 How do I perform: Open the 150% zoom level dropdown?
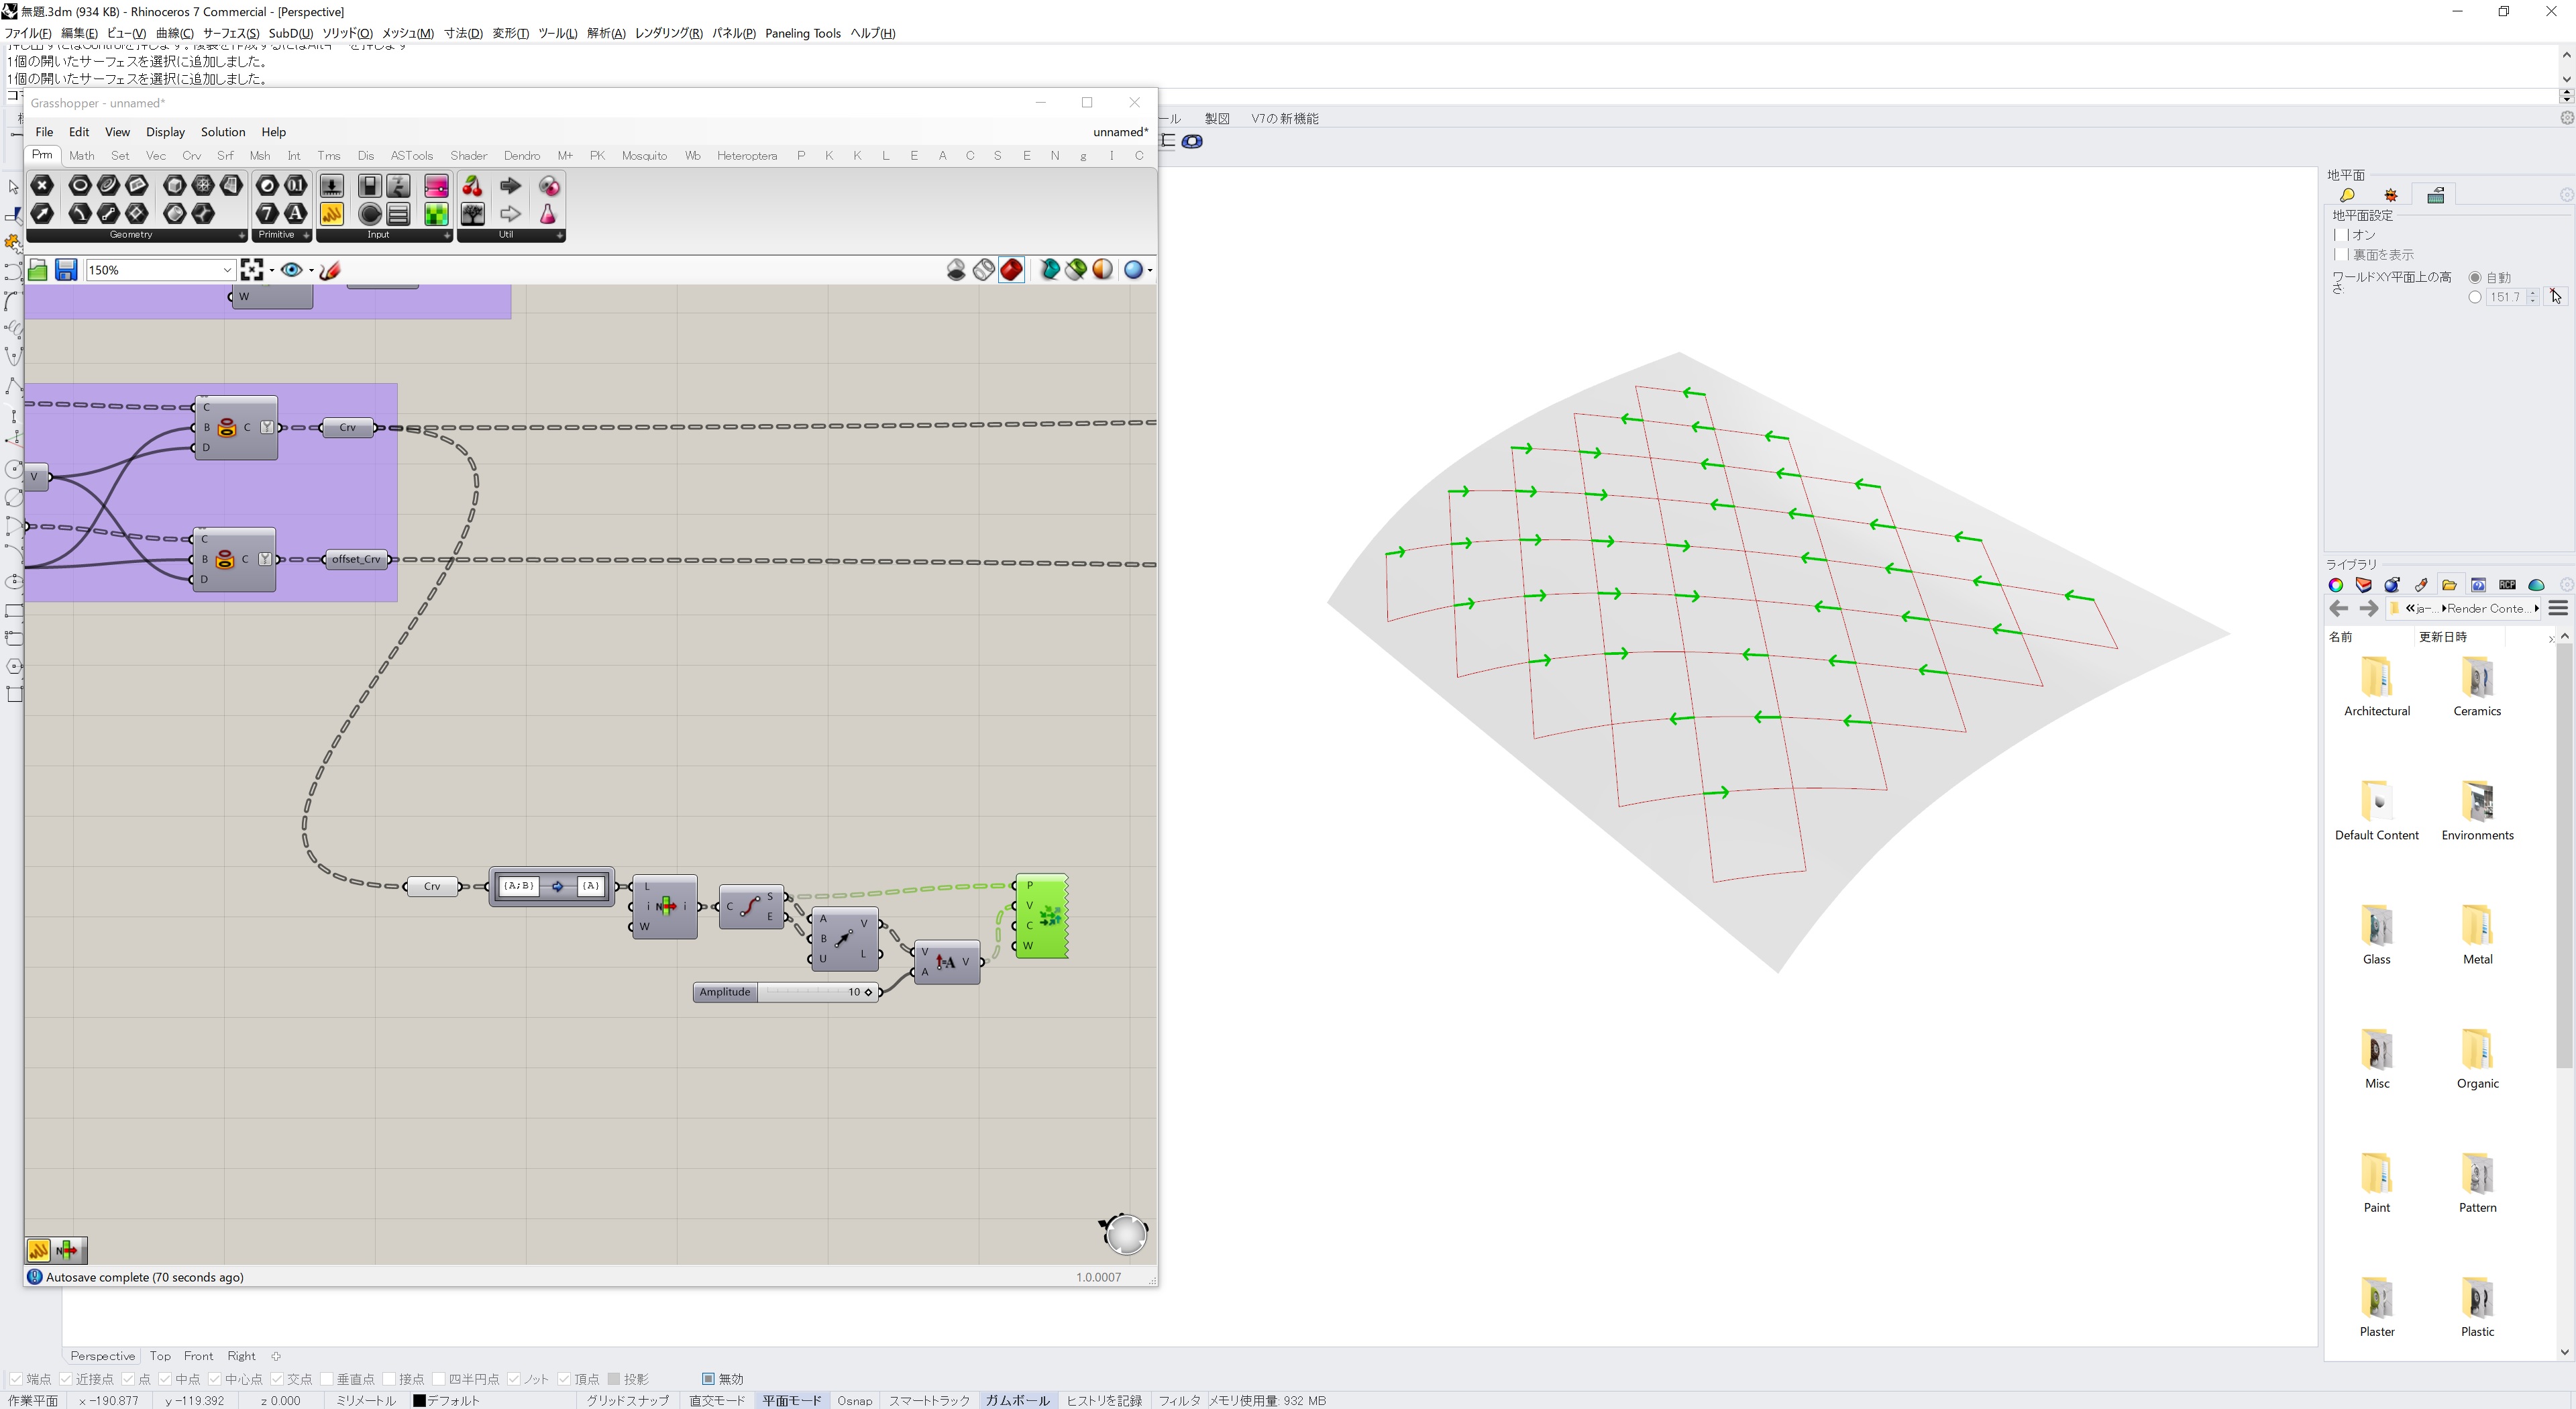227,270
